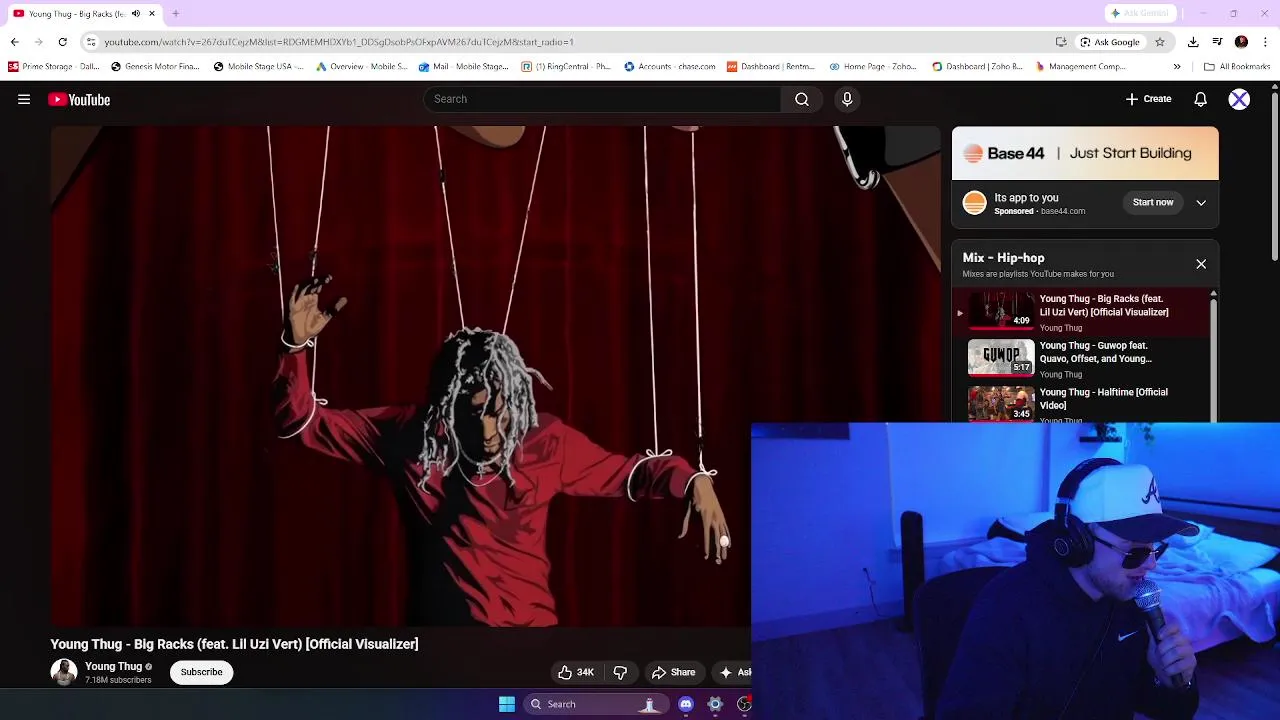Open the Create menu
The width and height of the screenshot is (1280, 720).
click(1148, 99)
